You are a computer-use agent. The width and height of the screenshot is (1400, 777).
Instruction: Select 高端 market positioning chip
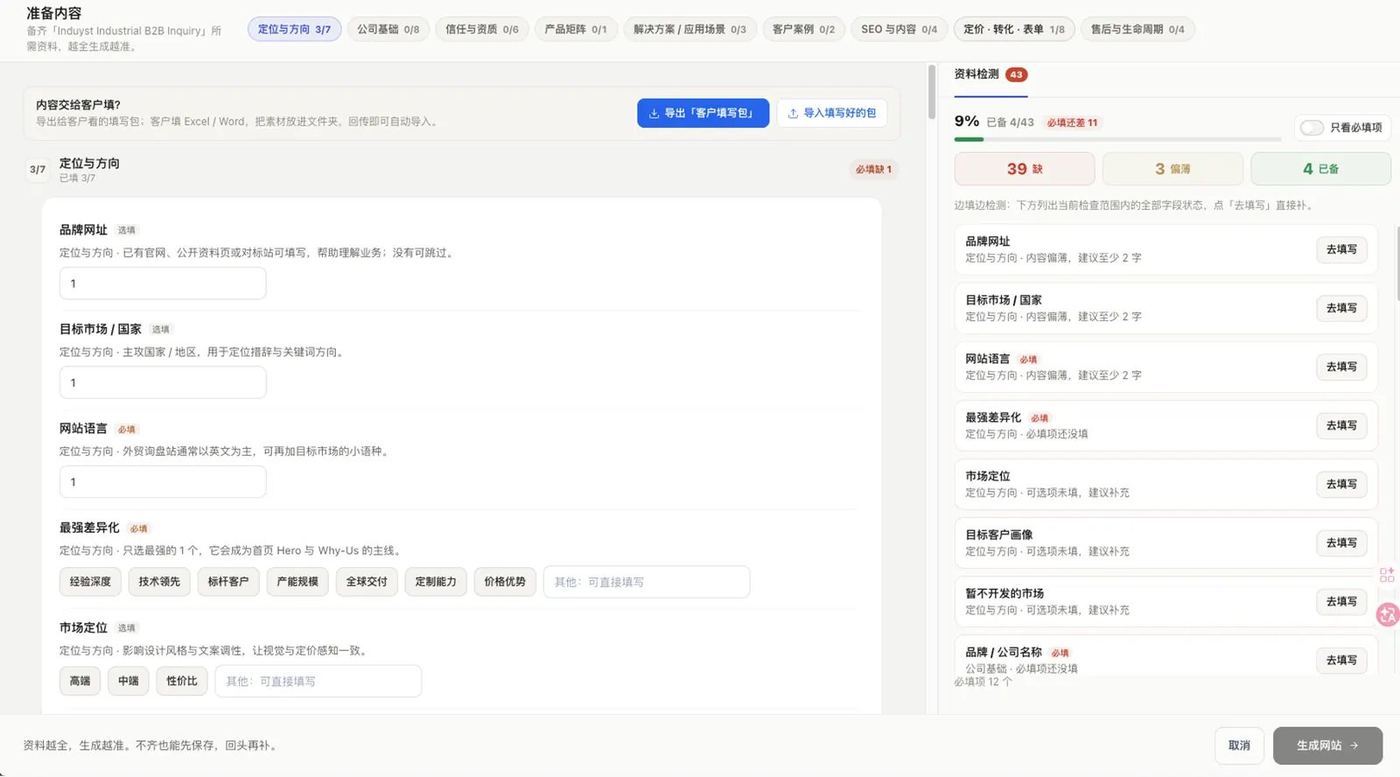[80, 681]
